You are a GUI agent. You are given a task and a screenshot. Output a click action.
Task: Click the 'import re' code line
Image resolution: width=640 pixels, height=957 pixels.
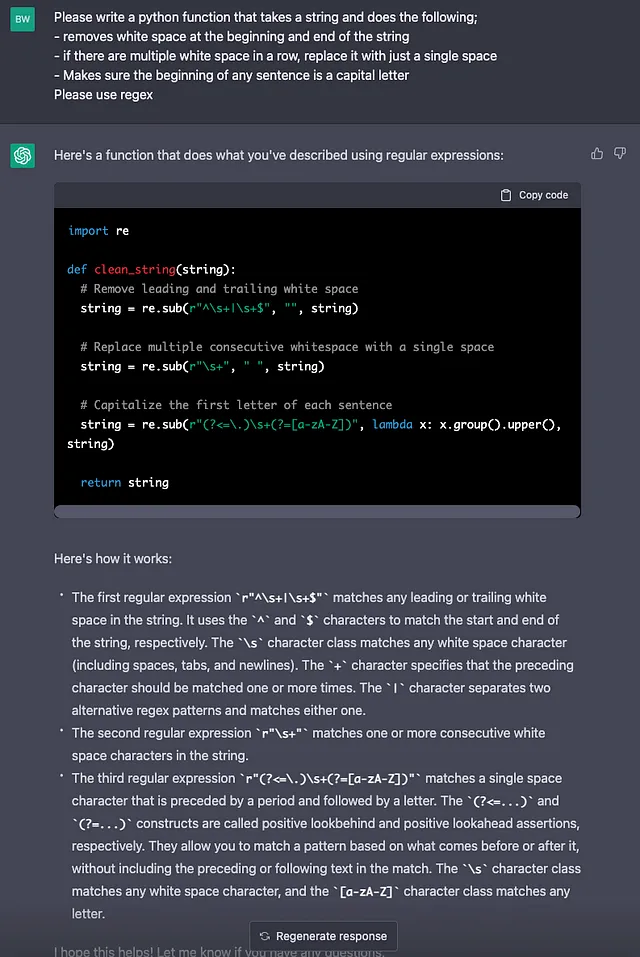point(98,231)
